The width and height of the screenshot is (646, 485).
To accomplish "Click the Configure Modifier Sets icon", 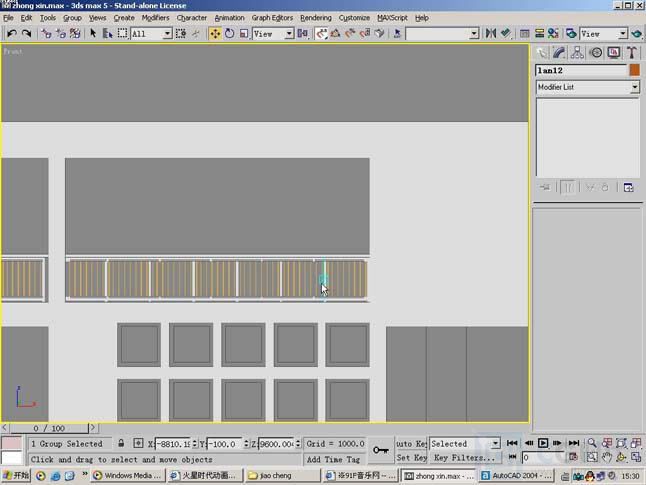I will pos(628,187).
